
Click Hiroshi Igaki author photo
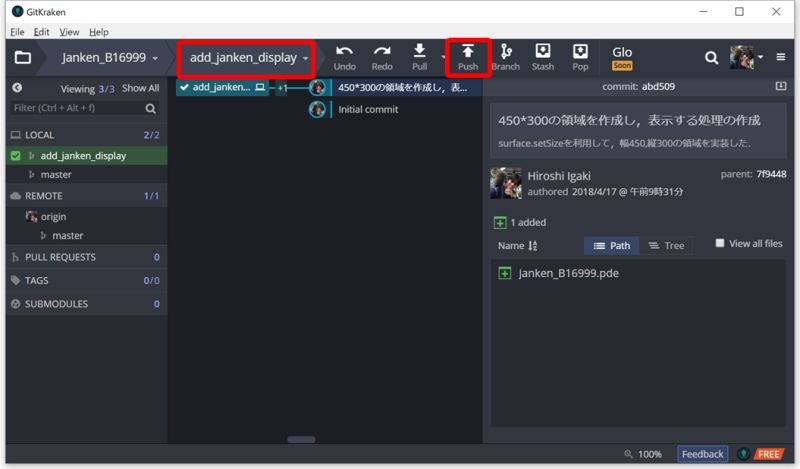click(x=506, y=183)
